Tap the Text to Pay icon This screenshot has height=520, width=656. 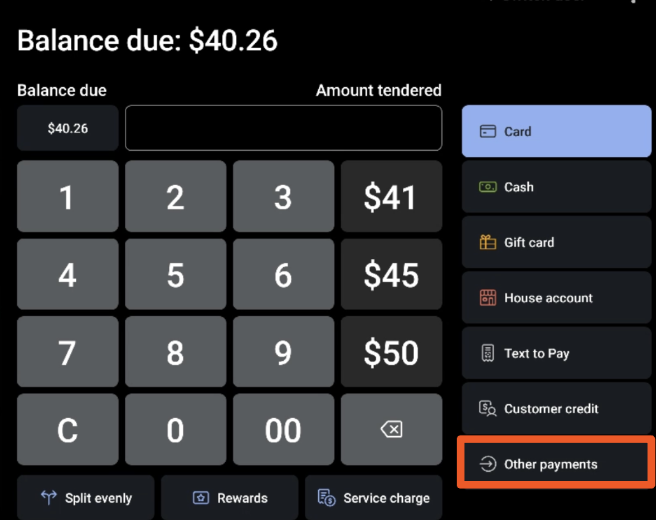[488, 353]
